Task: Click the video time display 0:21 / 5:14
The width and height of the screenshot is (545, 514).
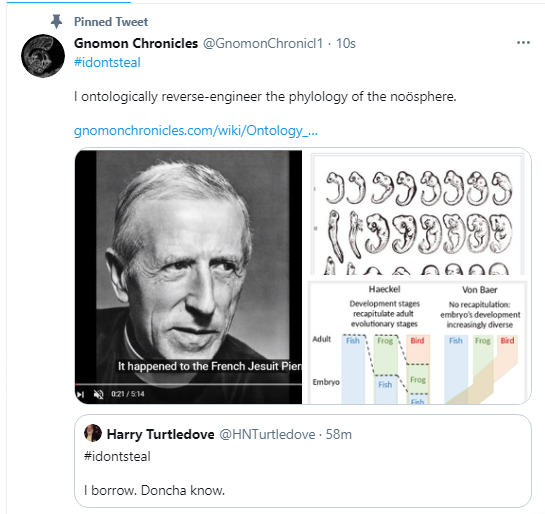Action: (x=128, y=394)
